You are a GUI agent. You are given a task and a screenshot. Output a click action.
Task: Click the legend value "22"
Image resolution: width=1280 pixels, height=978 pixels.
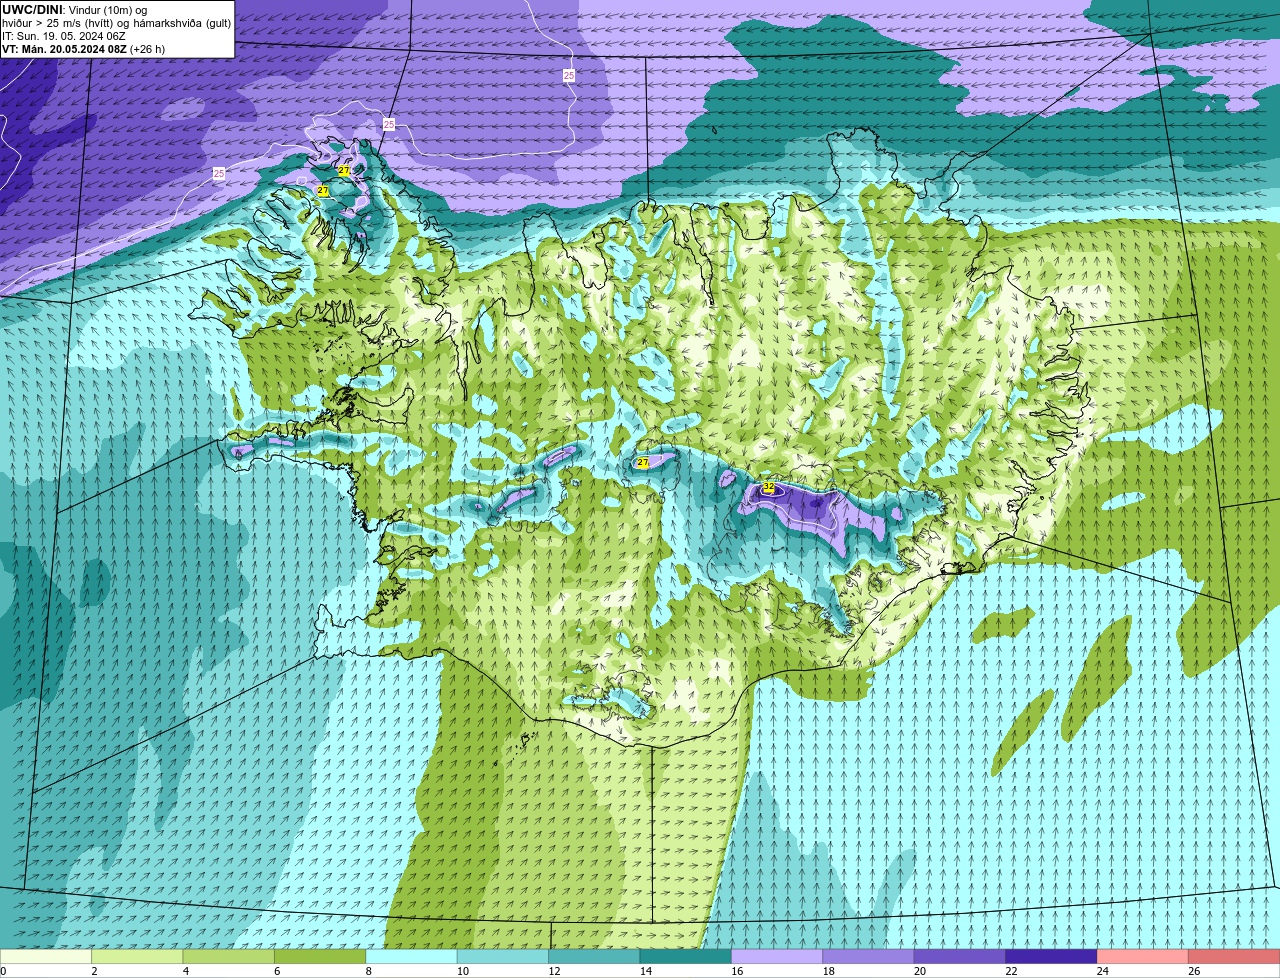coord(1011,971)
